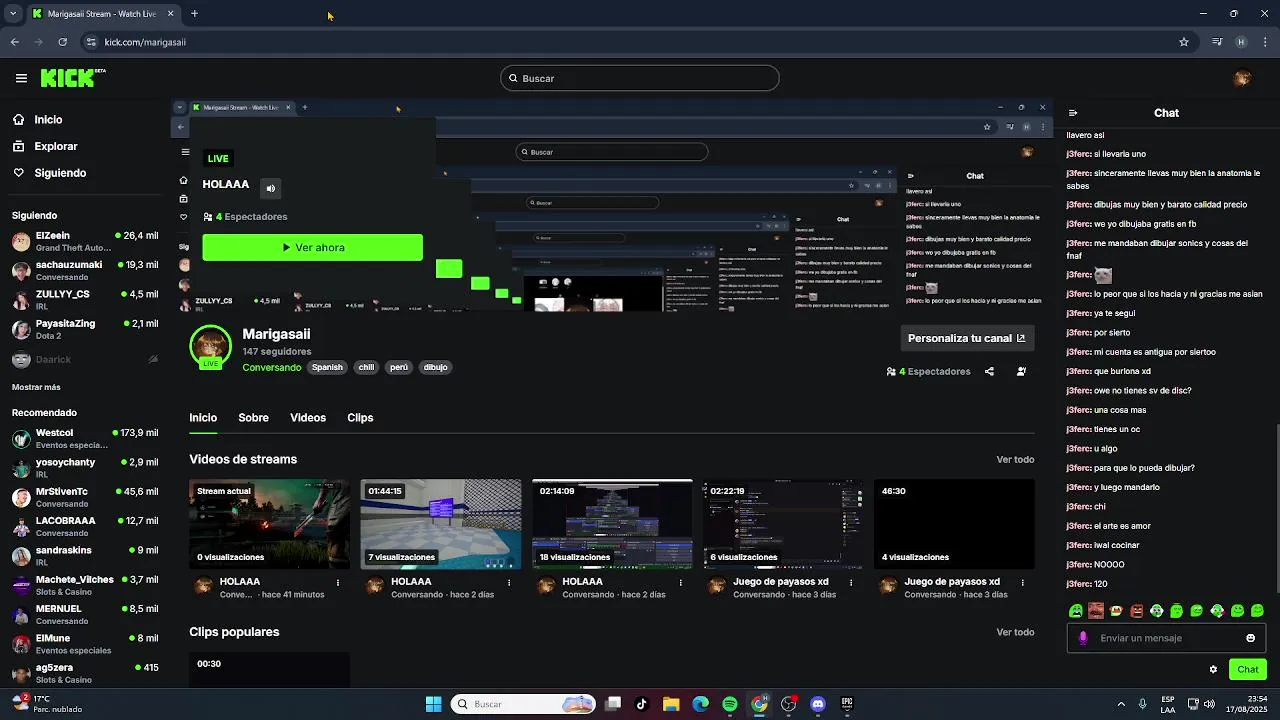Open TikTok from the taskbar
The height and width of the screenshot is (720, 1280).
click(642, 704)
